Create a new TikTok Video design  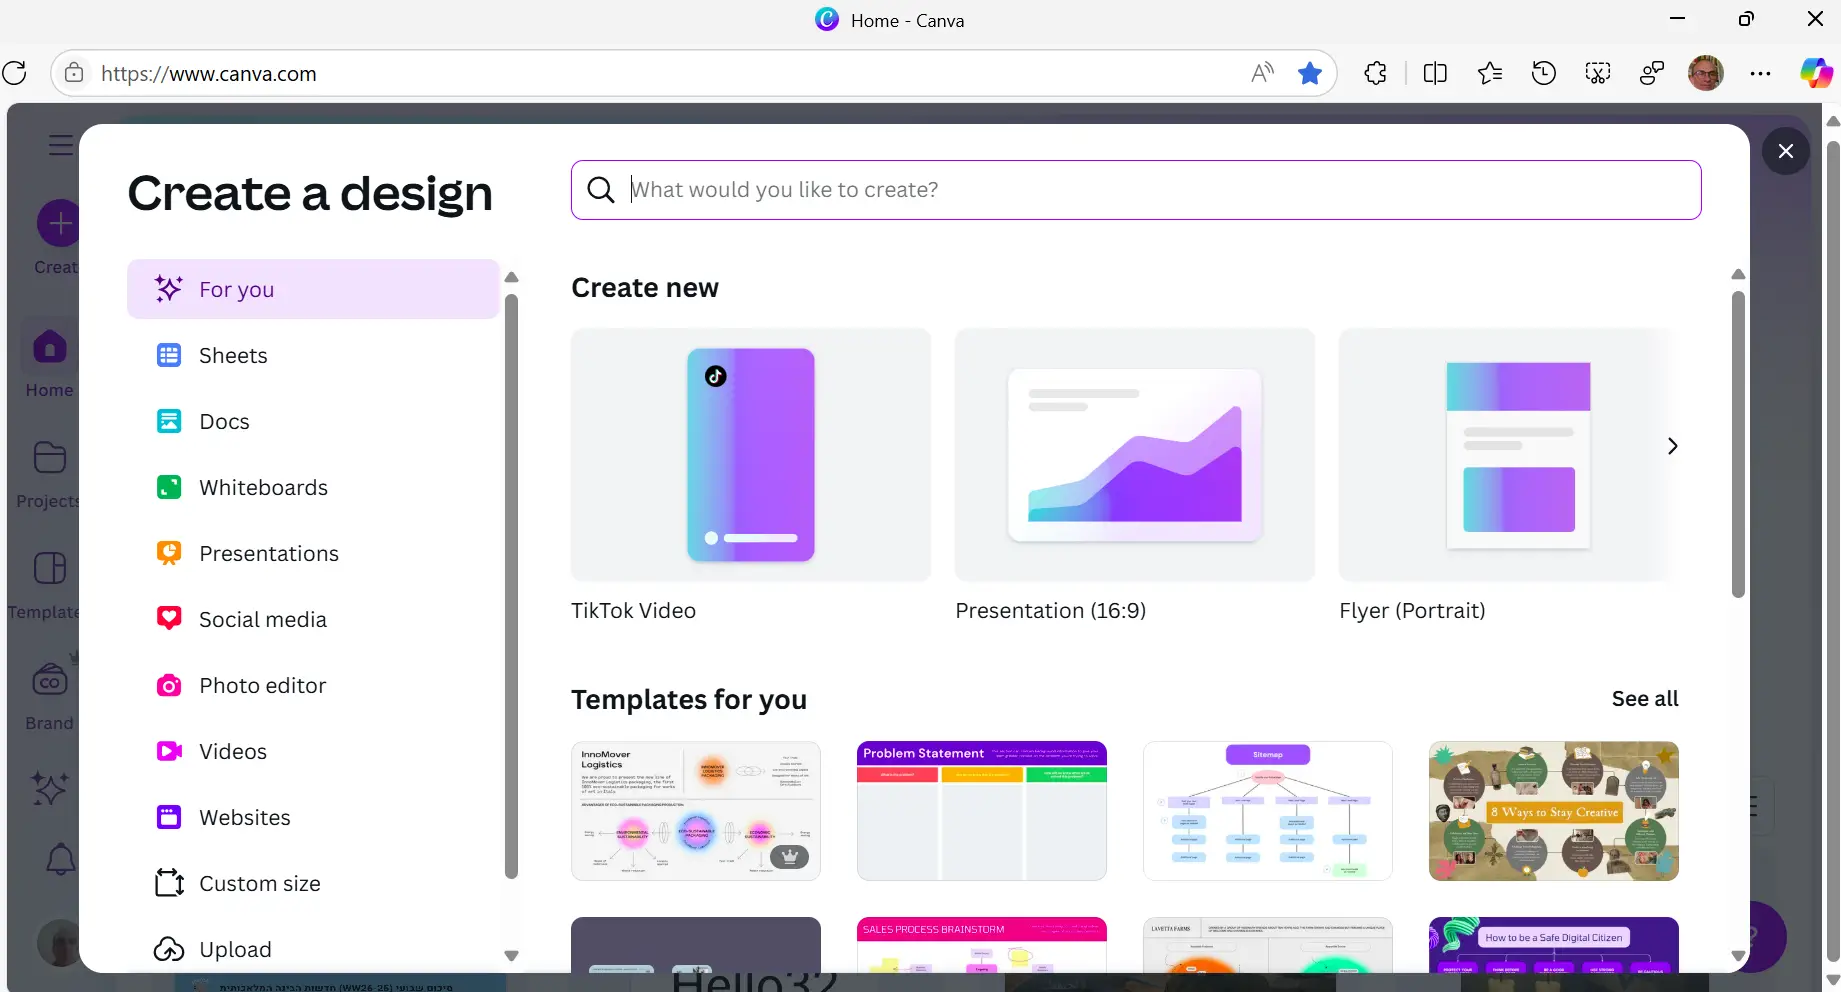point(751,455)
